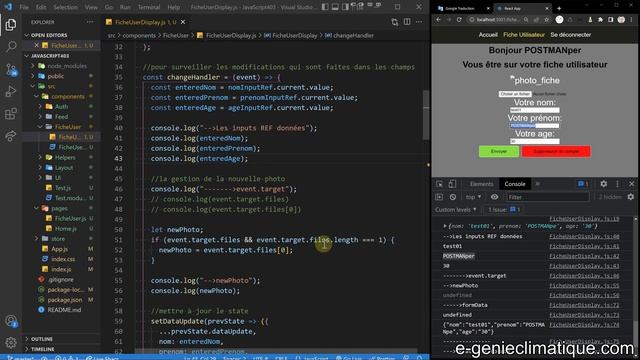Open a new browser tab with plus
This screenshot has height=360, width=640.
click(x=559, y=8)
